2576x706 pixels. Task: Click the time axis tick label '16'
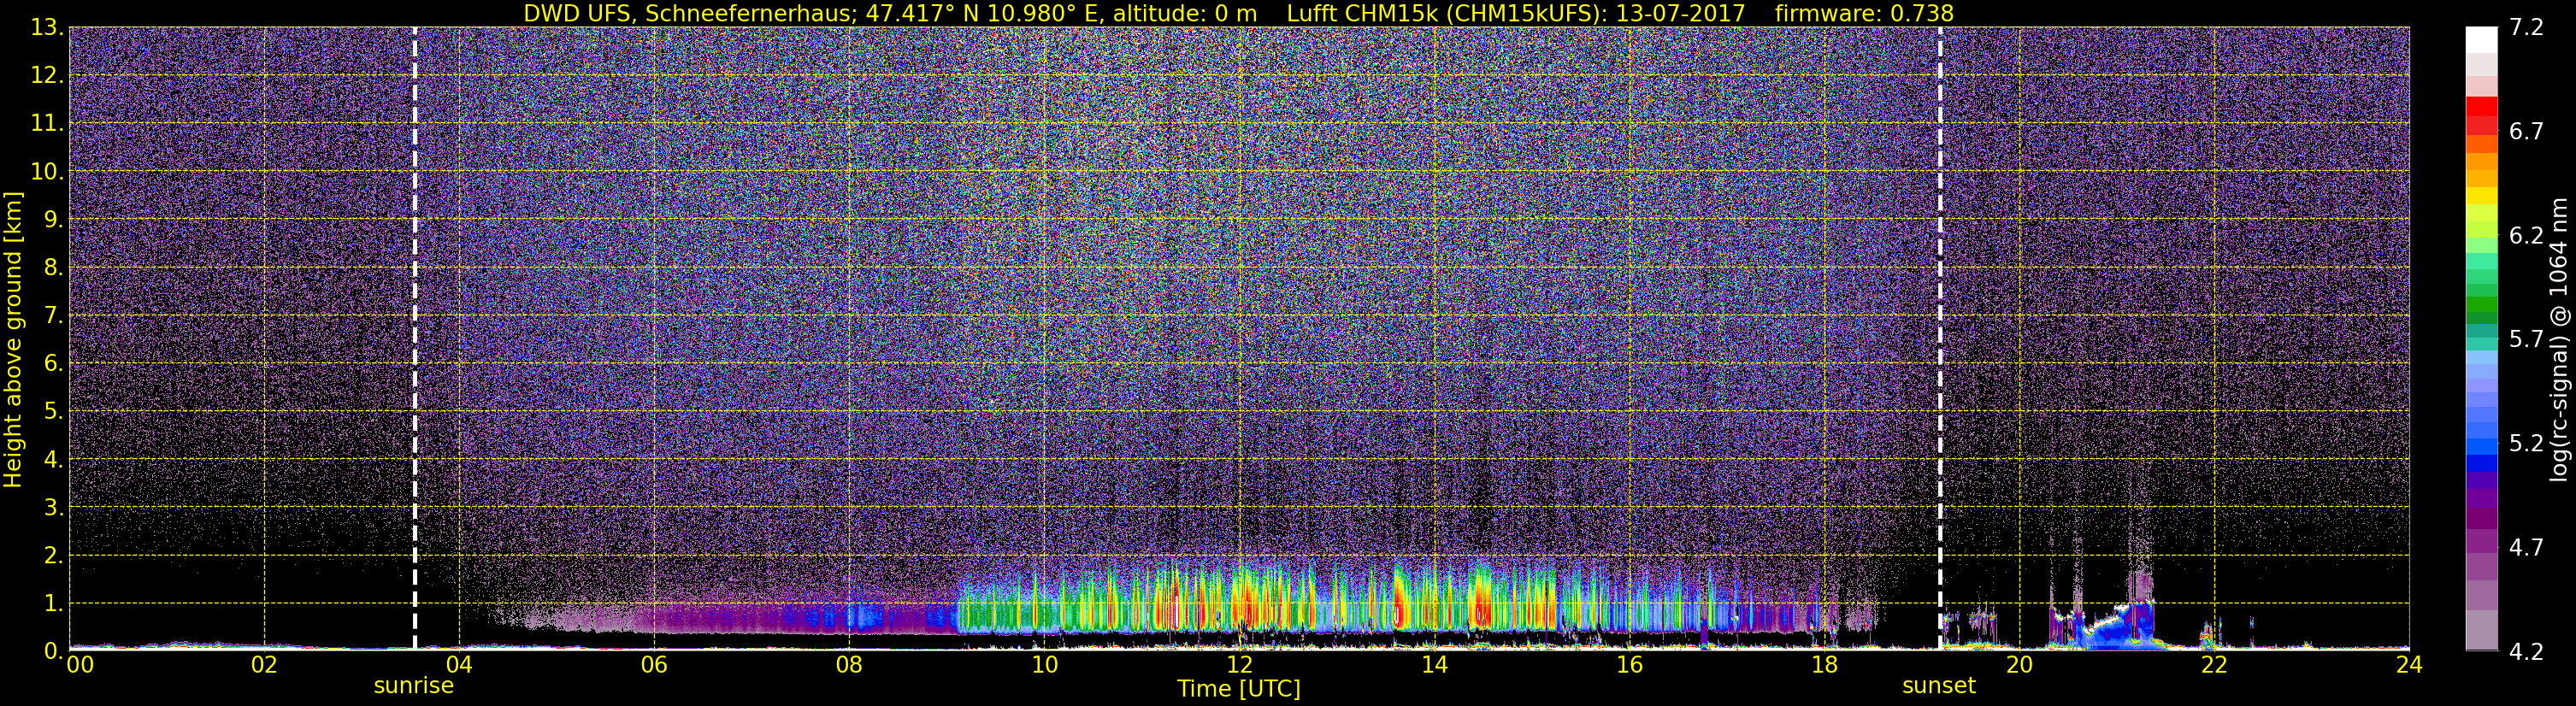pos(1629,665)
